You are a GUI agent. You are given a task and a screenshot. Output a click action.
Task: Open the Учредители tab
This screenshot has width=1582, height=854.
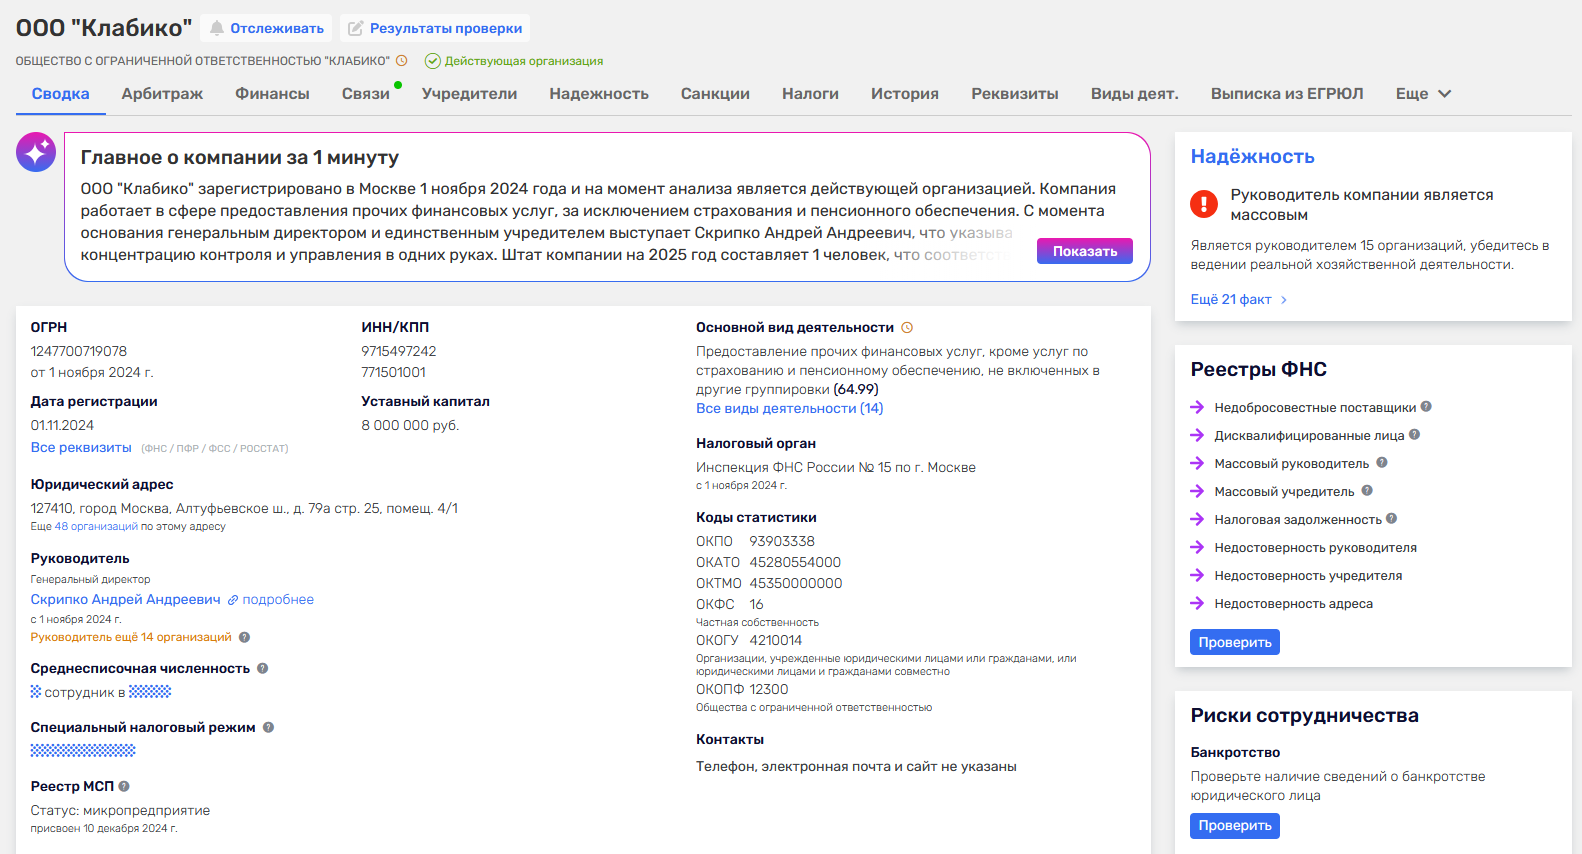pyautogui.click(x=469, y=93)
